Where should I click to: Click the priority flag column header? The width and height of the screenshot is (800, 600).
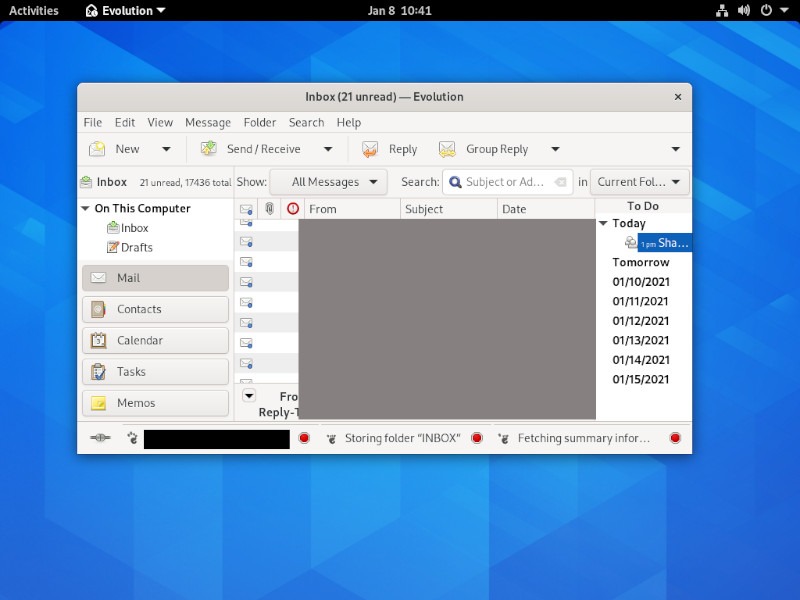click(291, 208)
